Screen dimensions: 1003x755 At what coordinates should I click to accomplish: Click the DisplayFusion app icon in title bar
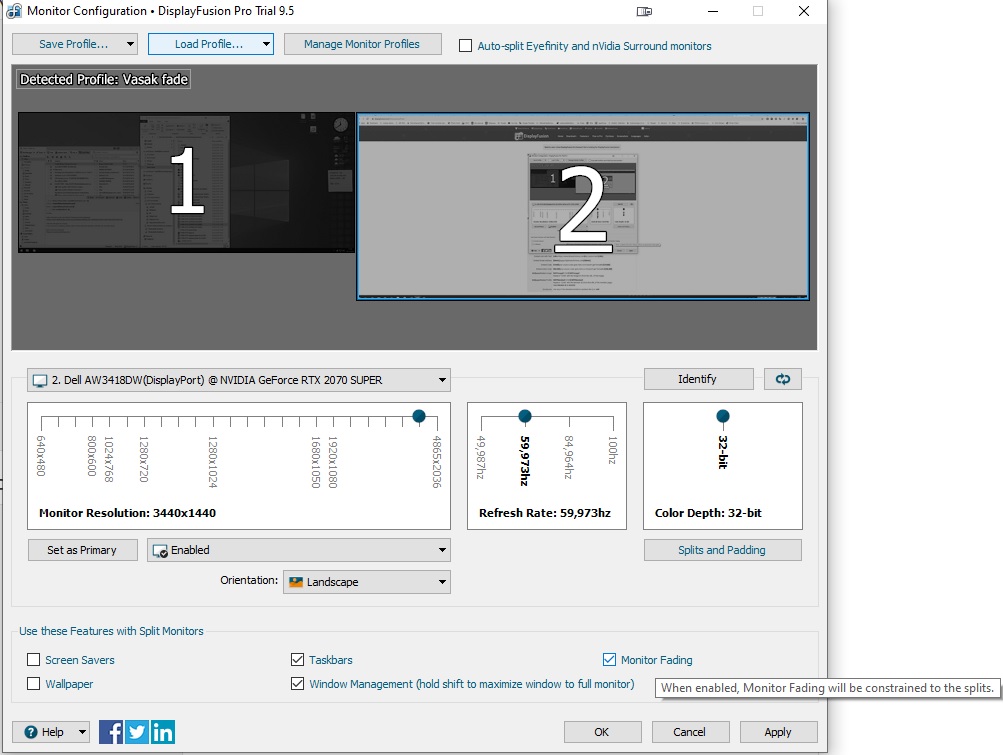pos(14,12)
